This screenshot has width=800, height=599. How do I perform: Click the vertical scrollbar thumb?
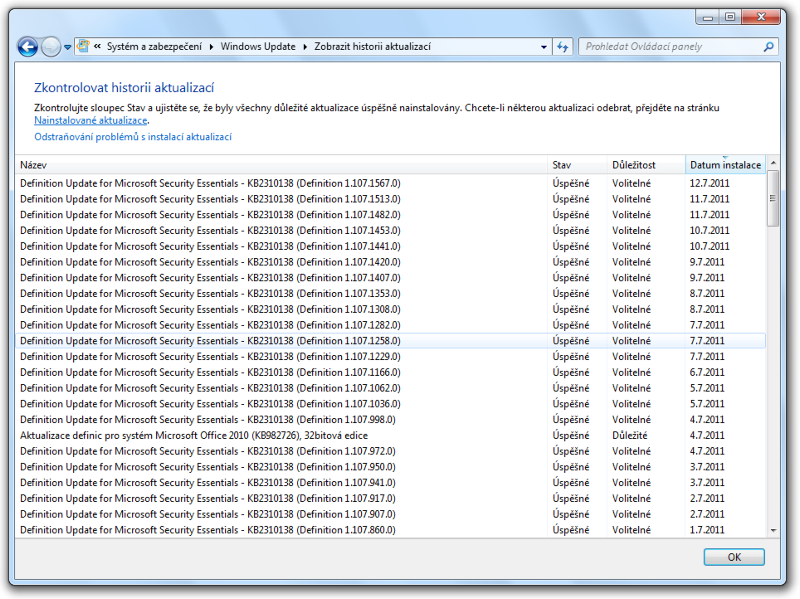773,198
